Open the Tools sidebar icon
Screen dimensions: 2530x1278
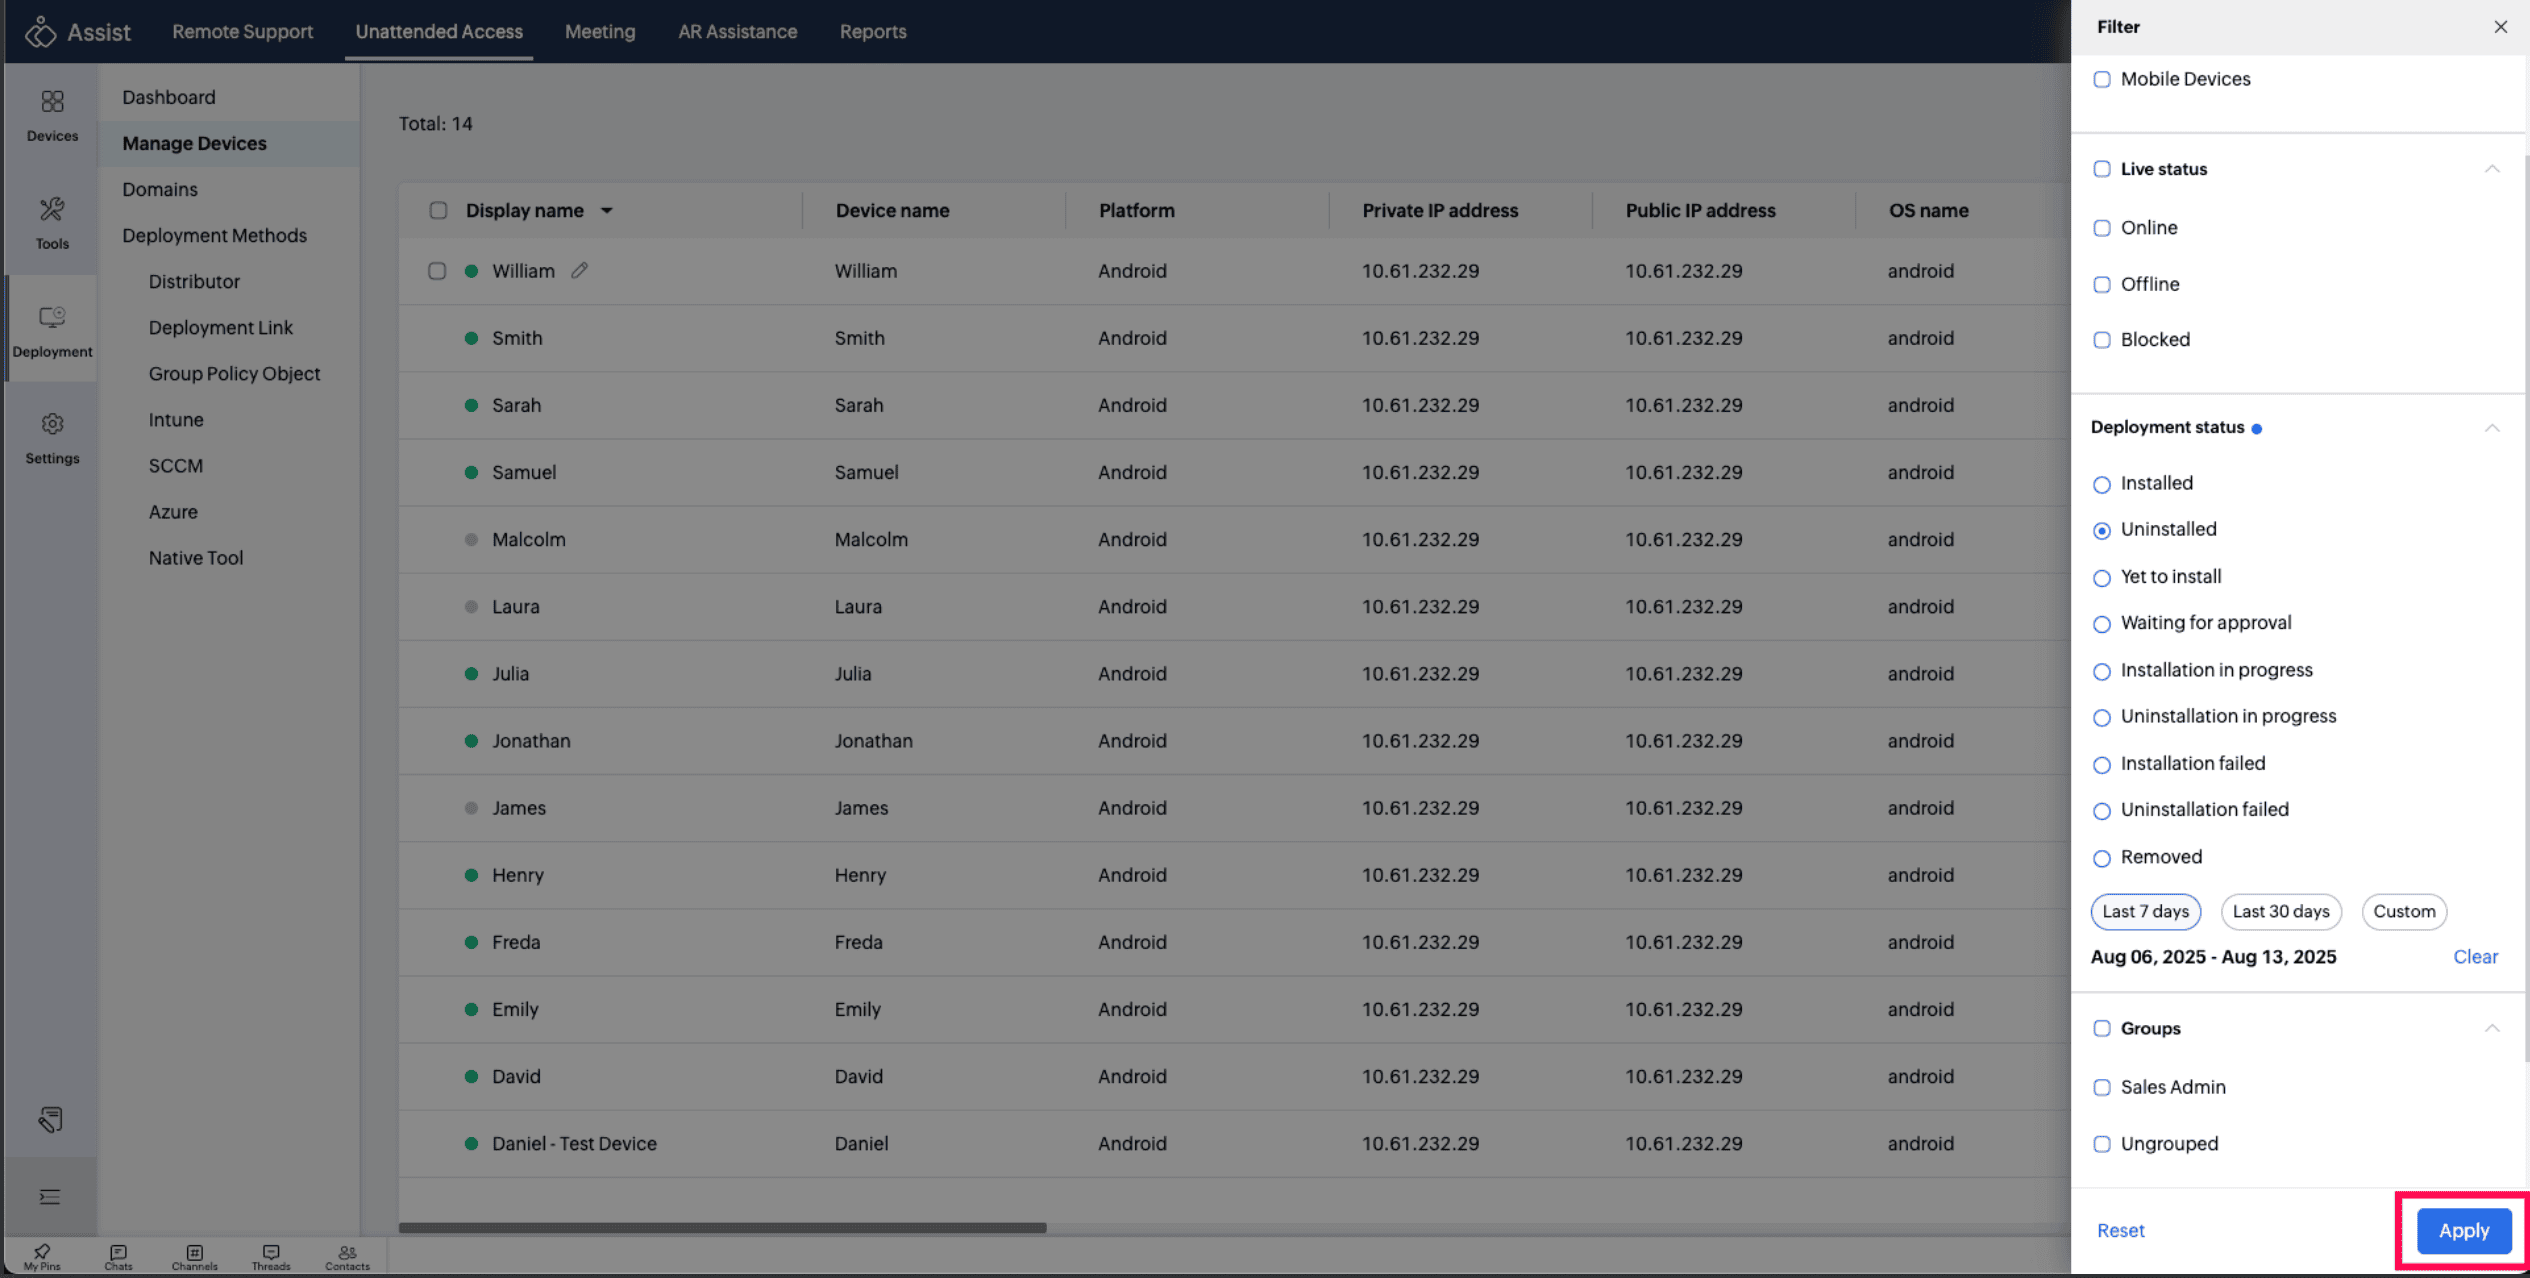point(52,222)
